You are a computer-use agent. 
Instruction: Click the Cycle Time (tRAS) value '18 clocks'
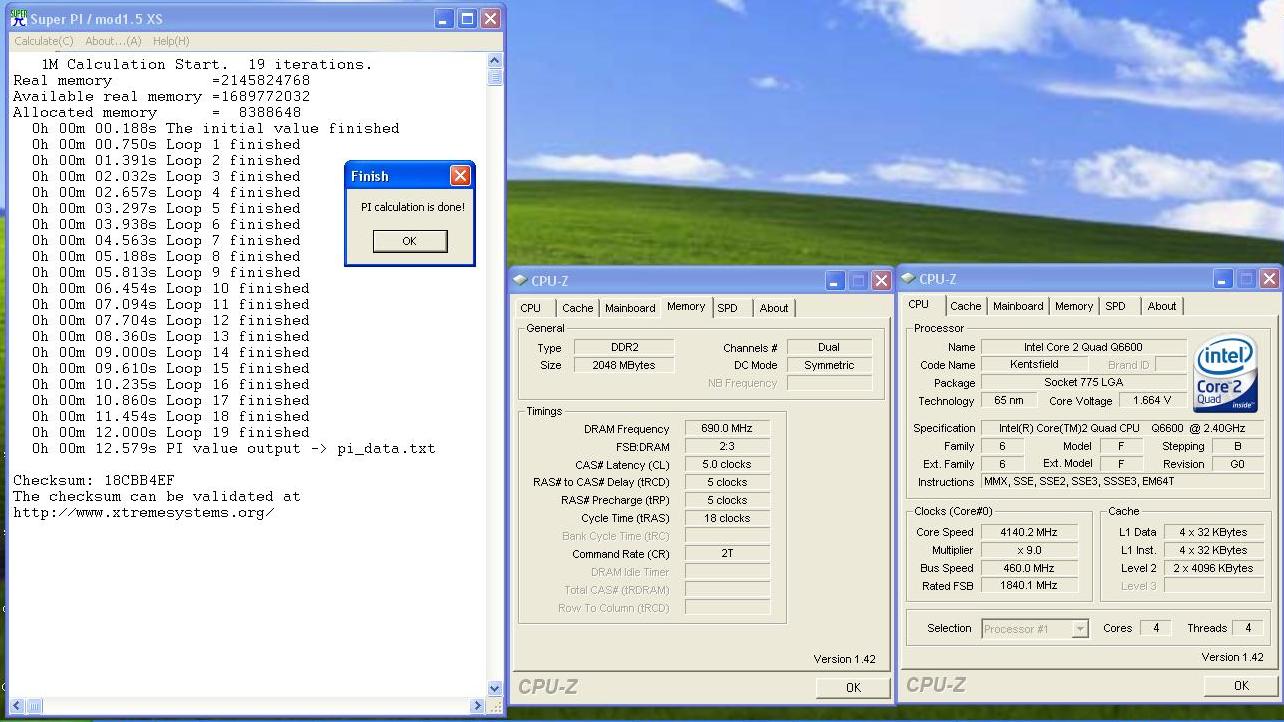727,518
